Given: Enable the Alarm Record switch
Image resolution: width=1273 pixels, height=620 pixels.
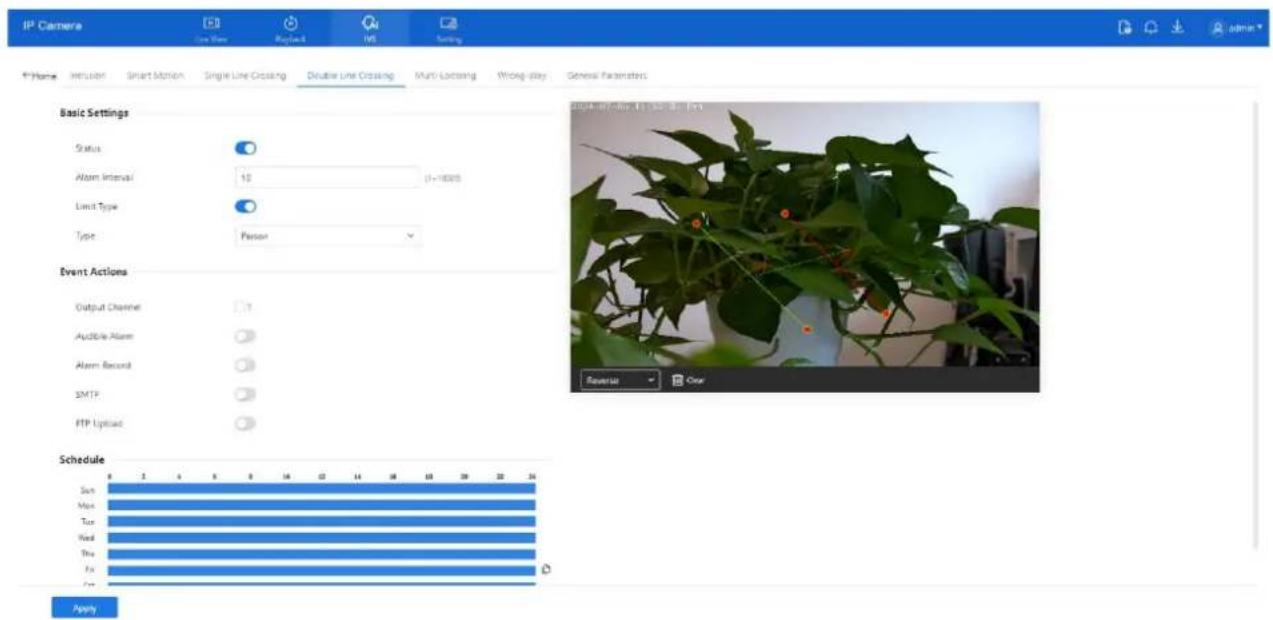Looking at the screenshot, I should 245,365.
